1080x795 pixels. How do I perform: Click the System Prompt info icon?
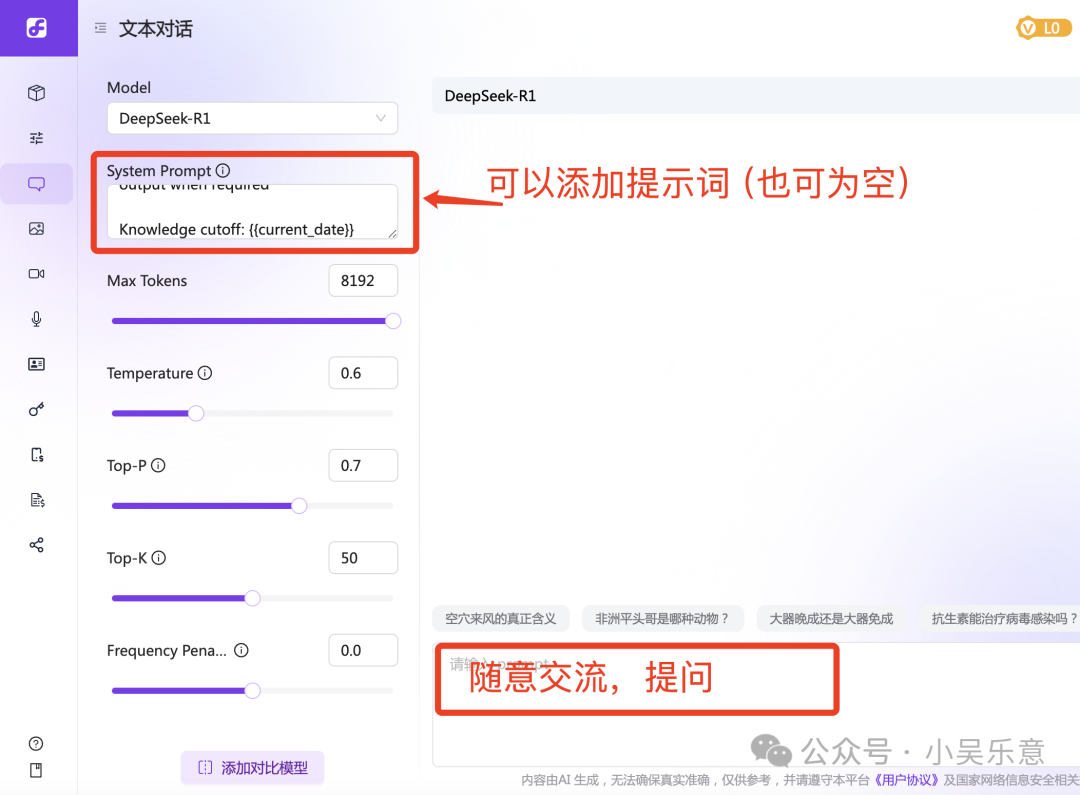222,170
